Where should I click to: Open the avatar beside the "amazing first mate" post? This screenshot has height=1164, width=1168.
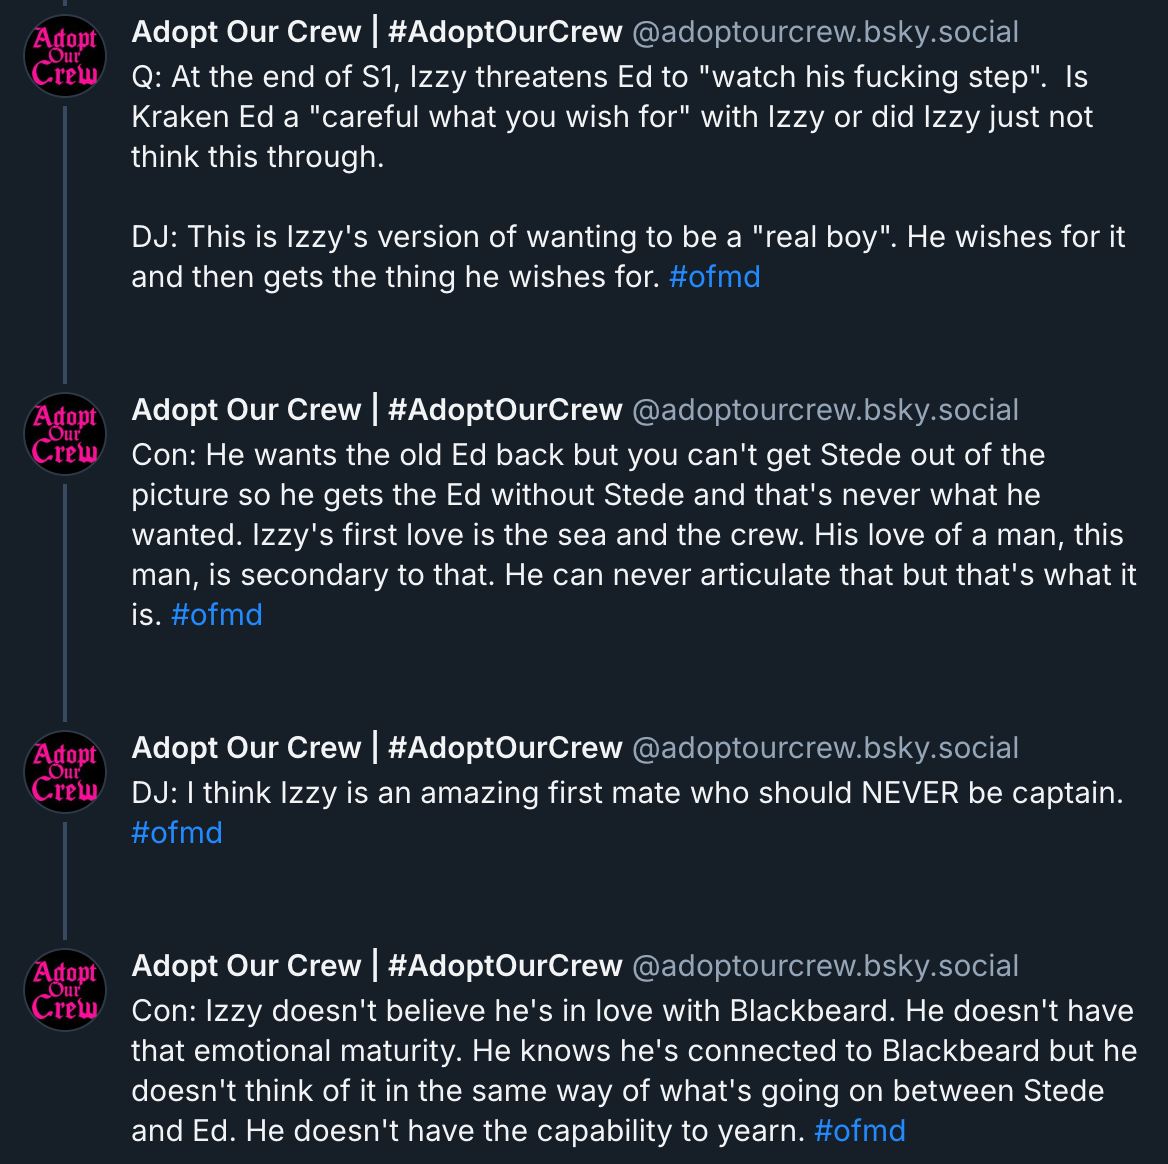65,772
